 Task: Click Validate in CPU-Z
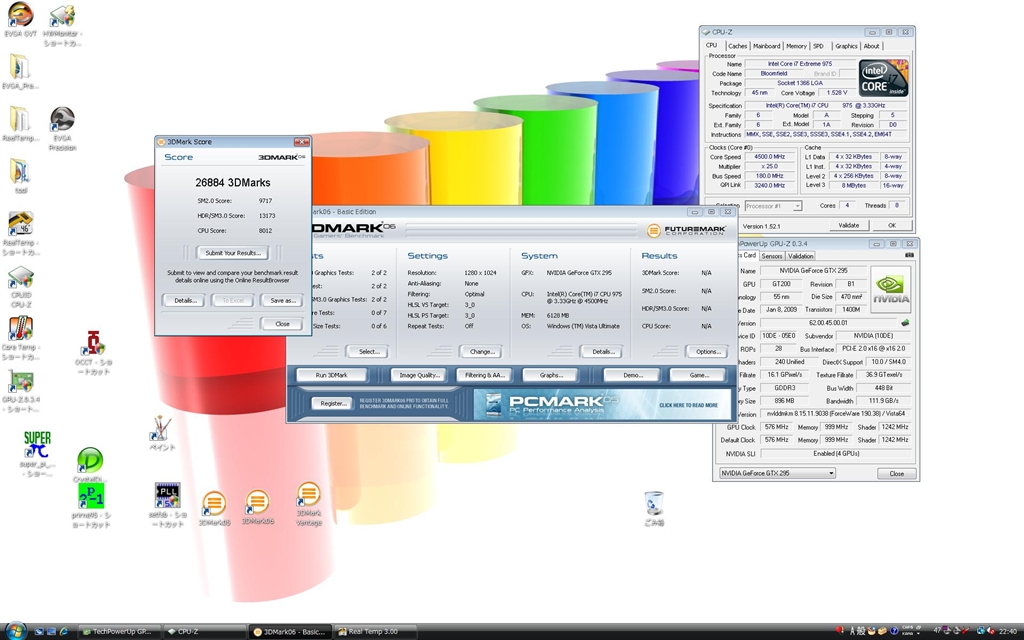[x=848, y=225]
